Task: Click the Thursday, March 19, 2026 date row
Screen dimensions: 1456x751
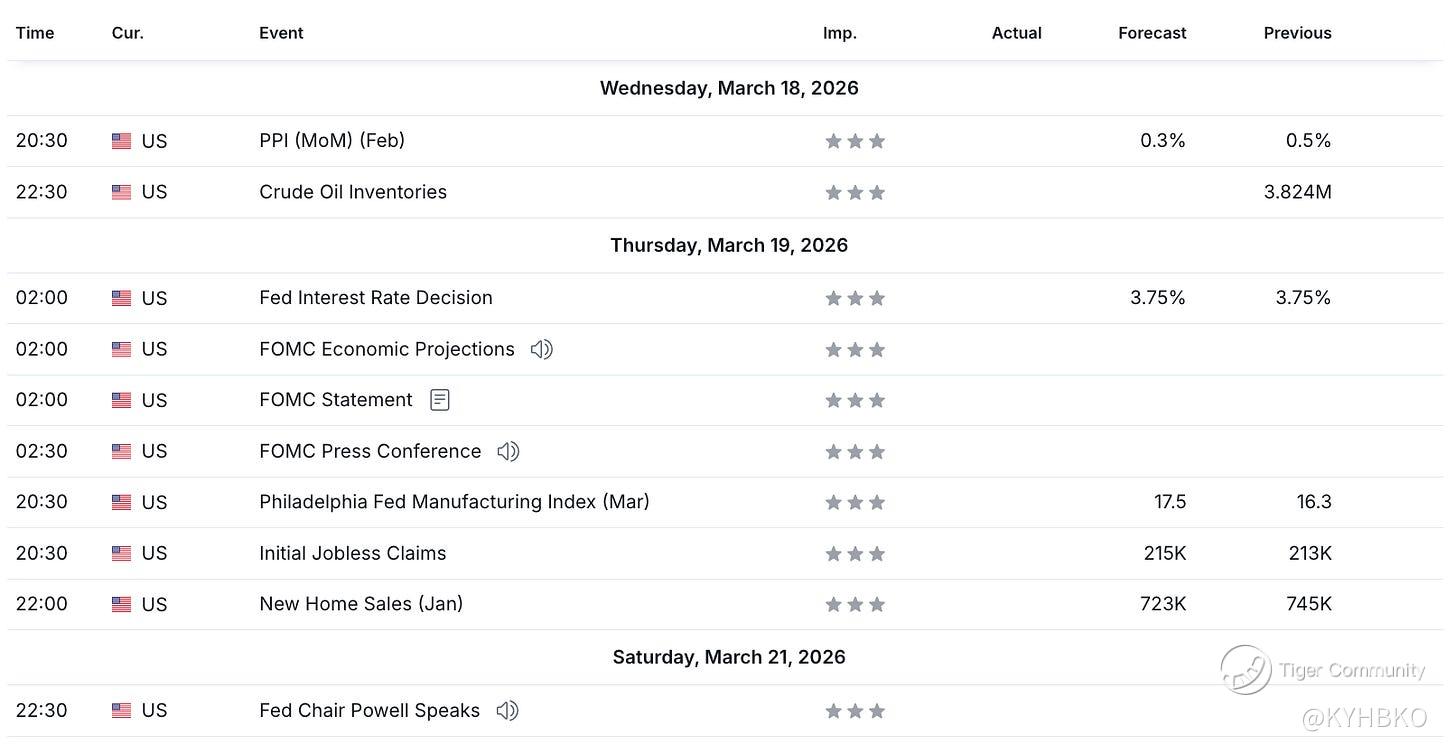Action: [729, 246]
